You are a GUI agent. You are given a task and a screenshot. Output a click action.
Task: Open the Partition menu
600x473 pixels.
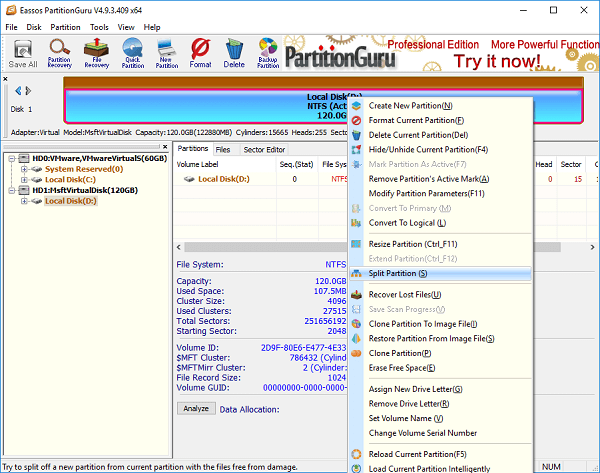click(65, 27)
